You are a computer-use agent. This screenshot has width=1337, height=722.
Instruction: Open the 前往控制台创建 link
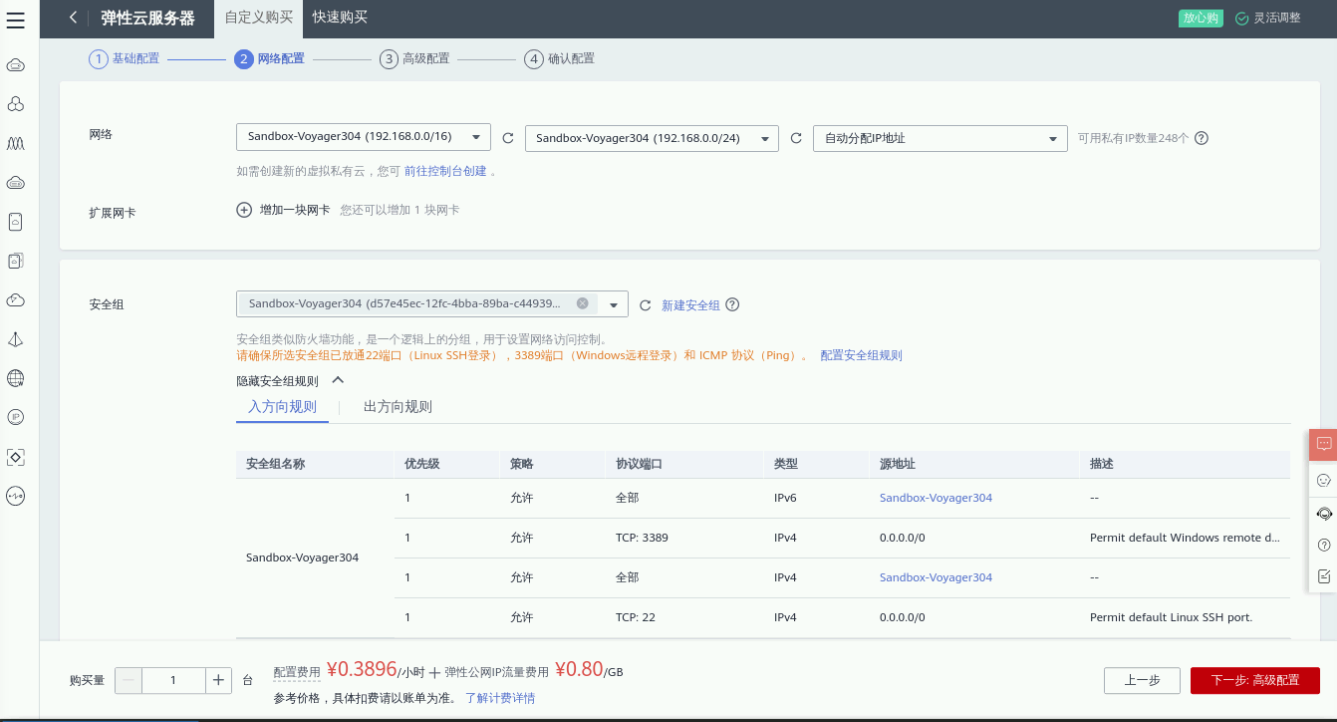click(x=445, y=171)
